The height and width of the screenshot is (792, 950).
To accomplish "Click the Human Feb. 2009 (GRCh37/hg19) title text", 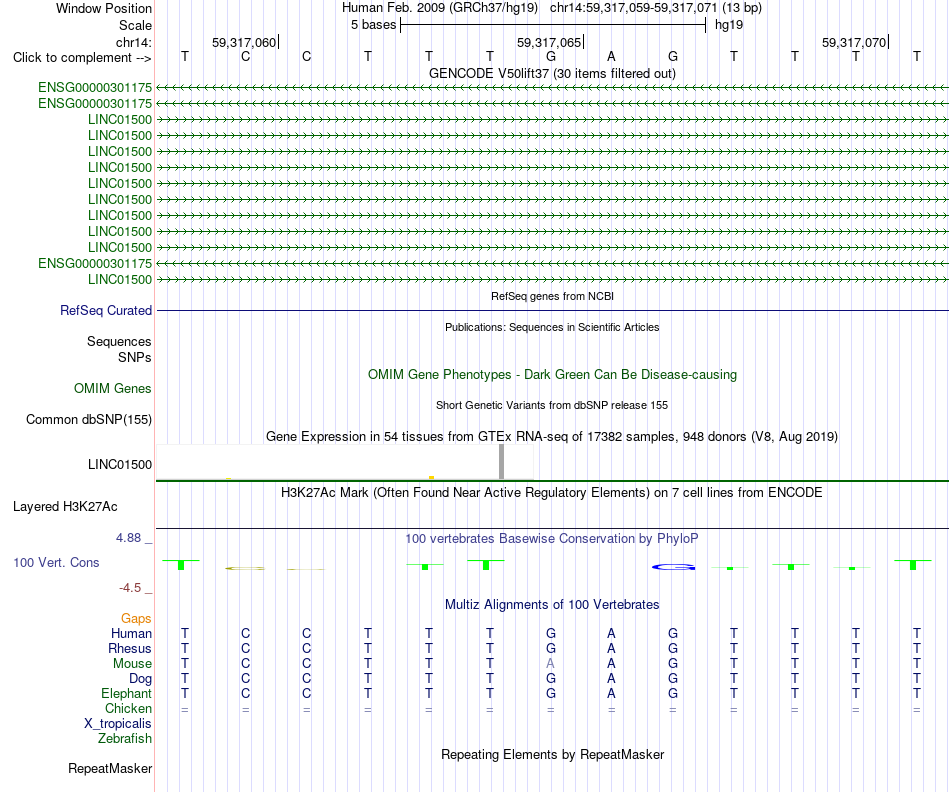I will [440, 8].
